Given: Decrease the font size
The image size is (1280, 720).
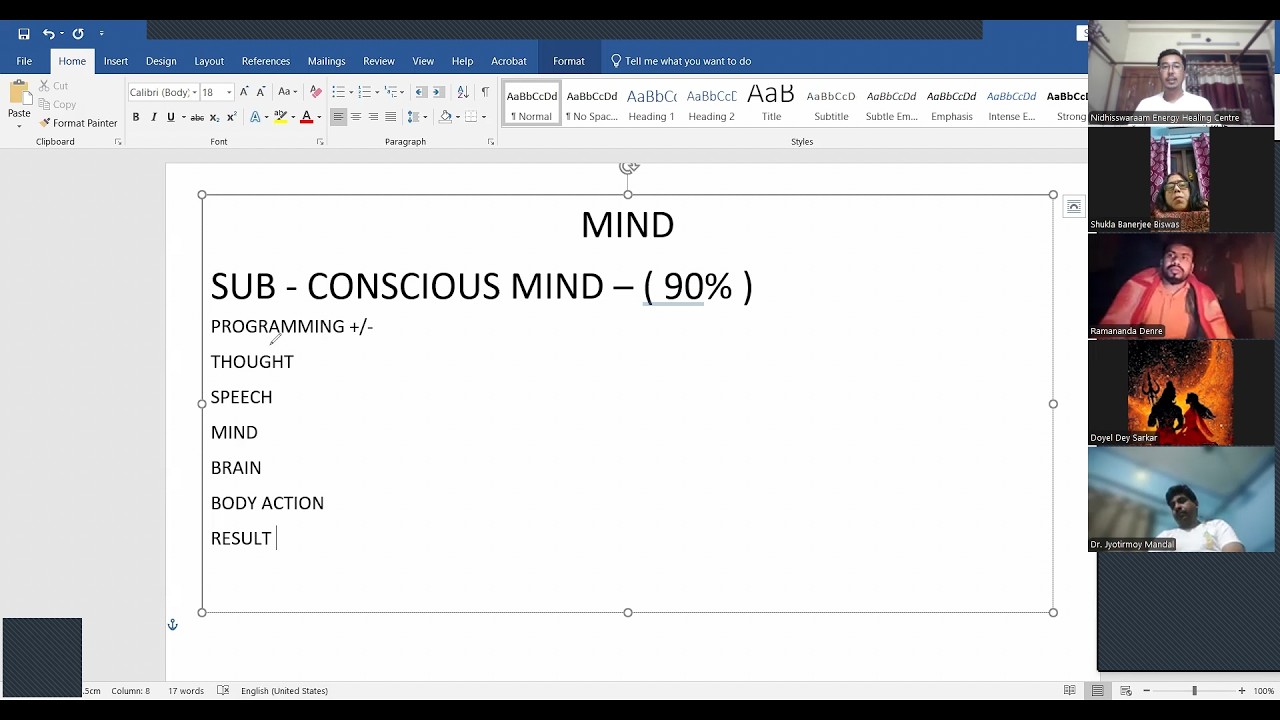Looking at the screenshot, I should [x=261, y=92].
